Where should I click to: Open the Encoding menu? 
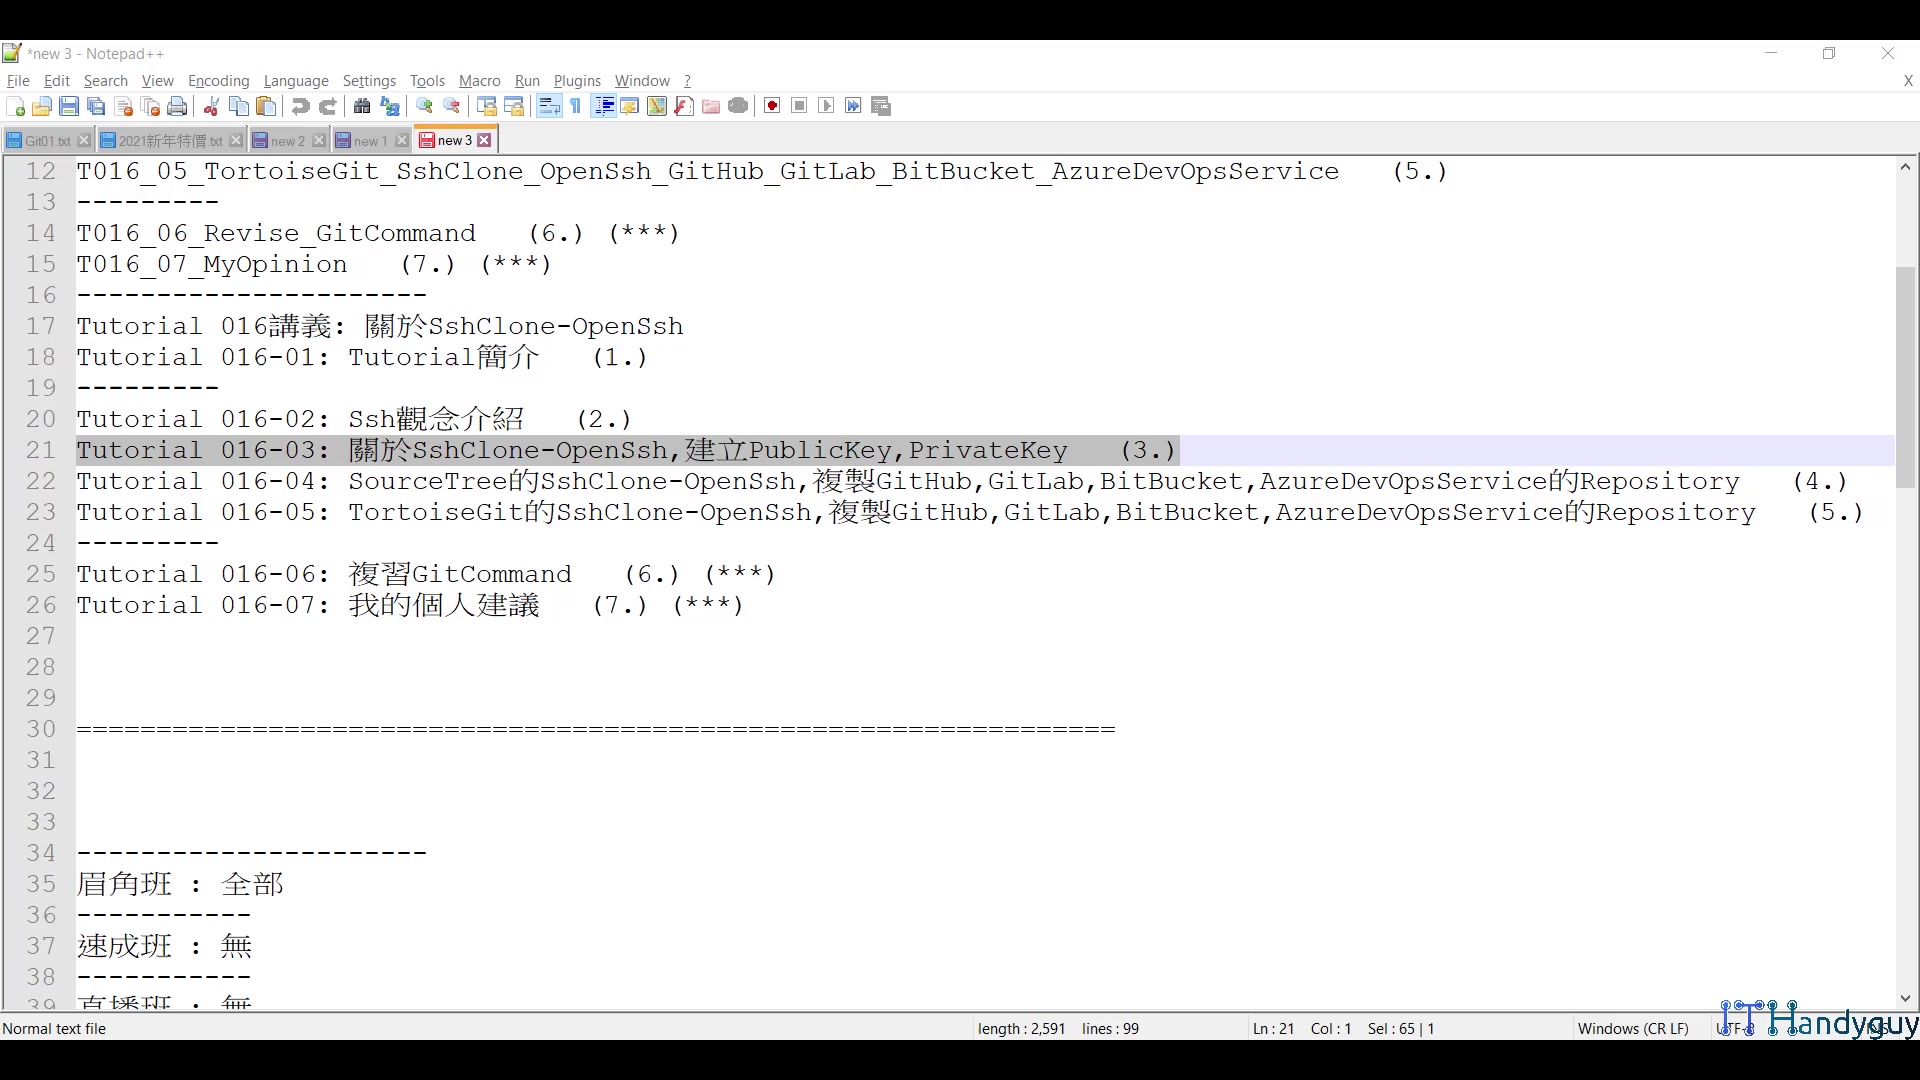coord(218,81)
